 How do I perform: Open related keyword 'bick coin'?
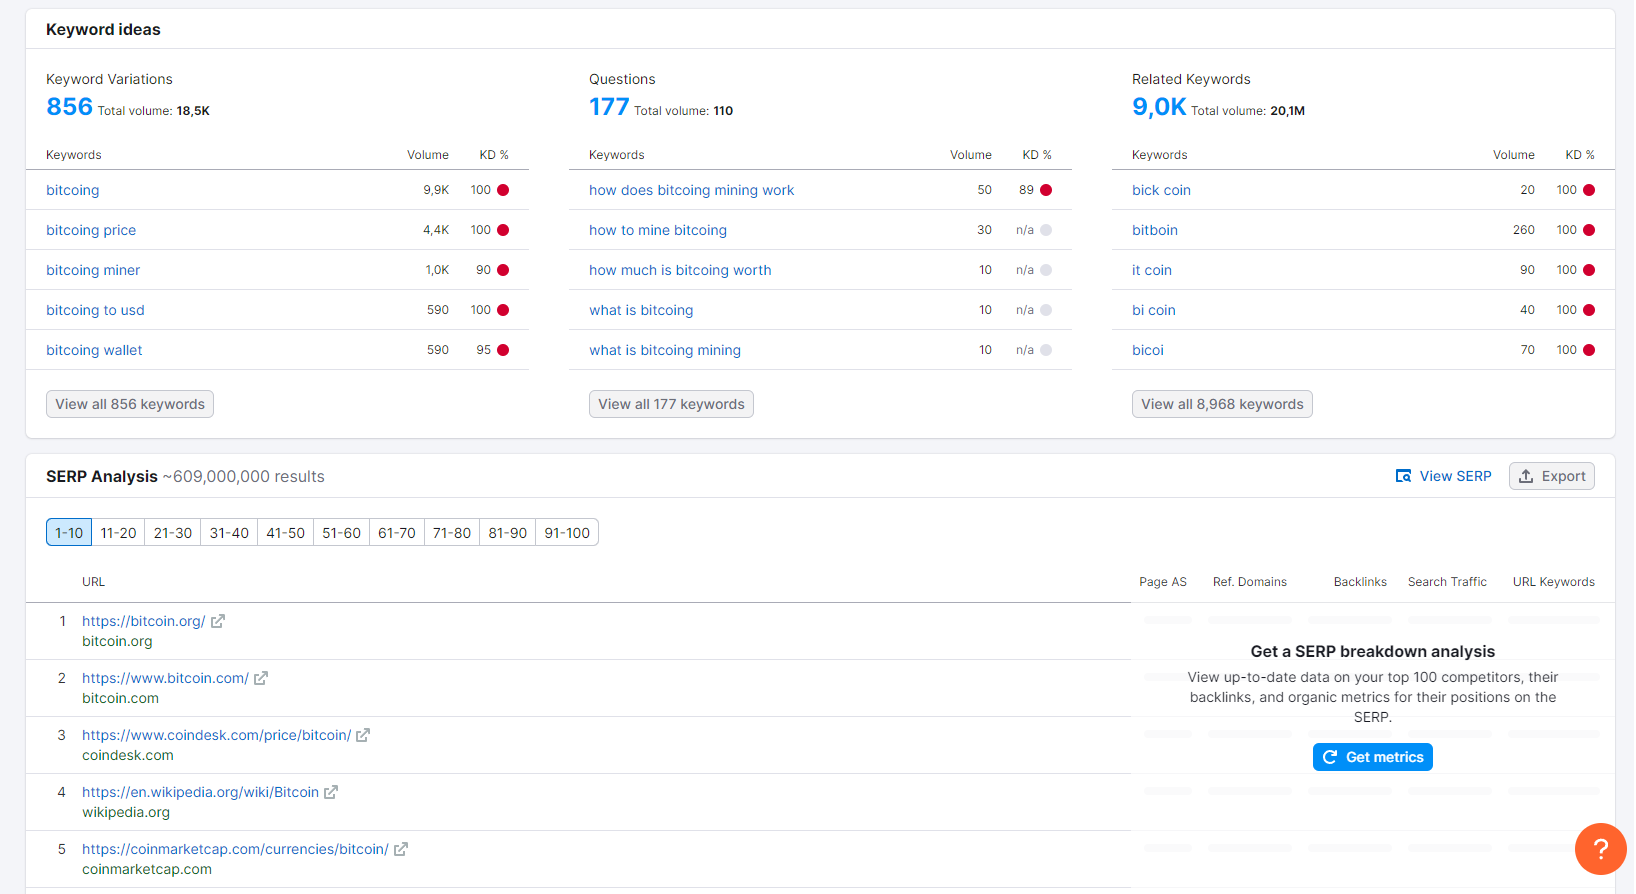1161,190
